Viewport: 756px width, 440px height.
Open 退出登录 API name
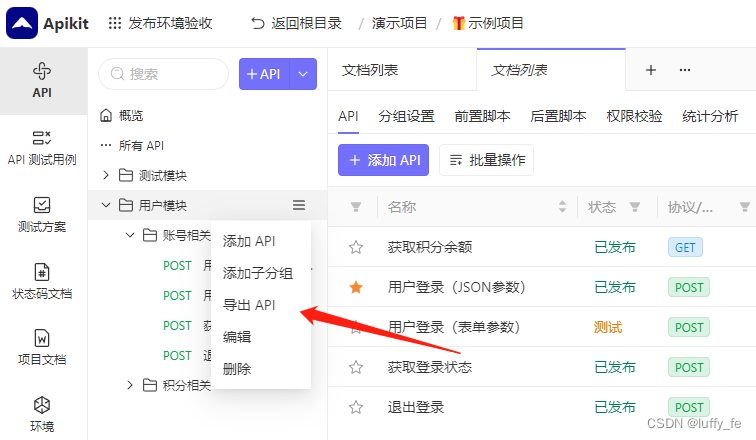(416, 407)
